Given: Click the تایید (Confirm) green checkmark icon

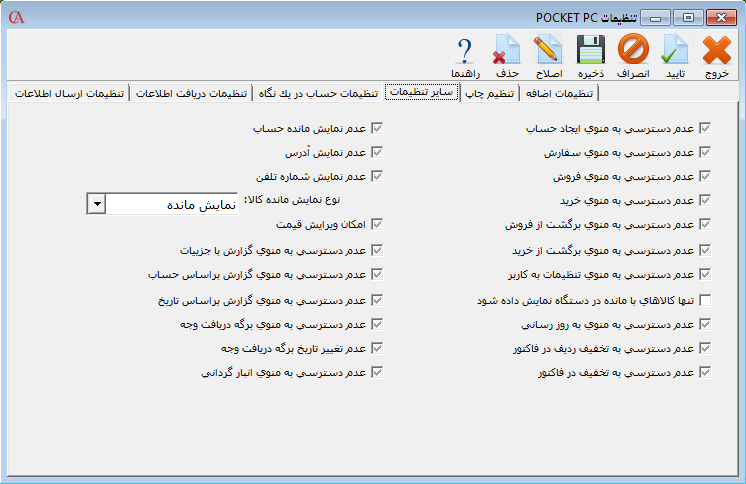Looking at the screenshot, I should point(676,51).
